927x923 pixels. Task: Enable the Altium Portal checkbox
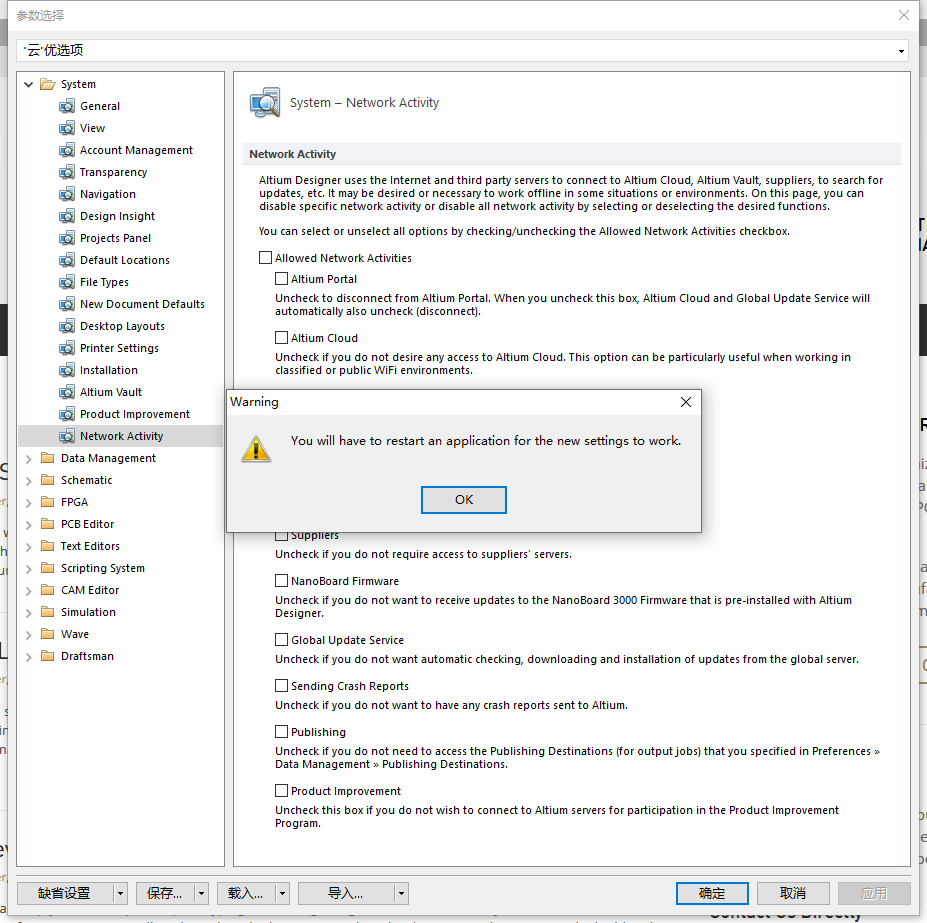281,278
